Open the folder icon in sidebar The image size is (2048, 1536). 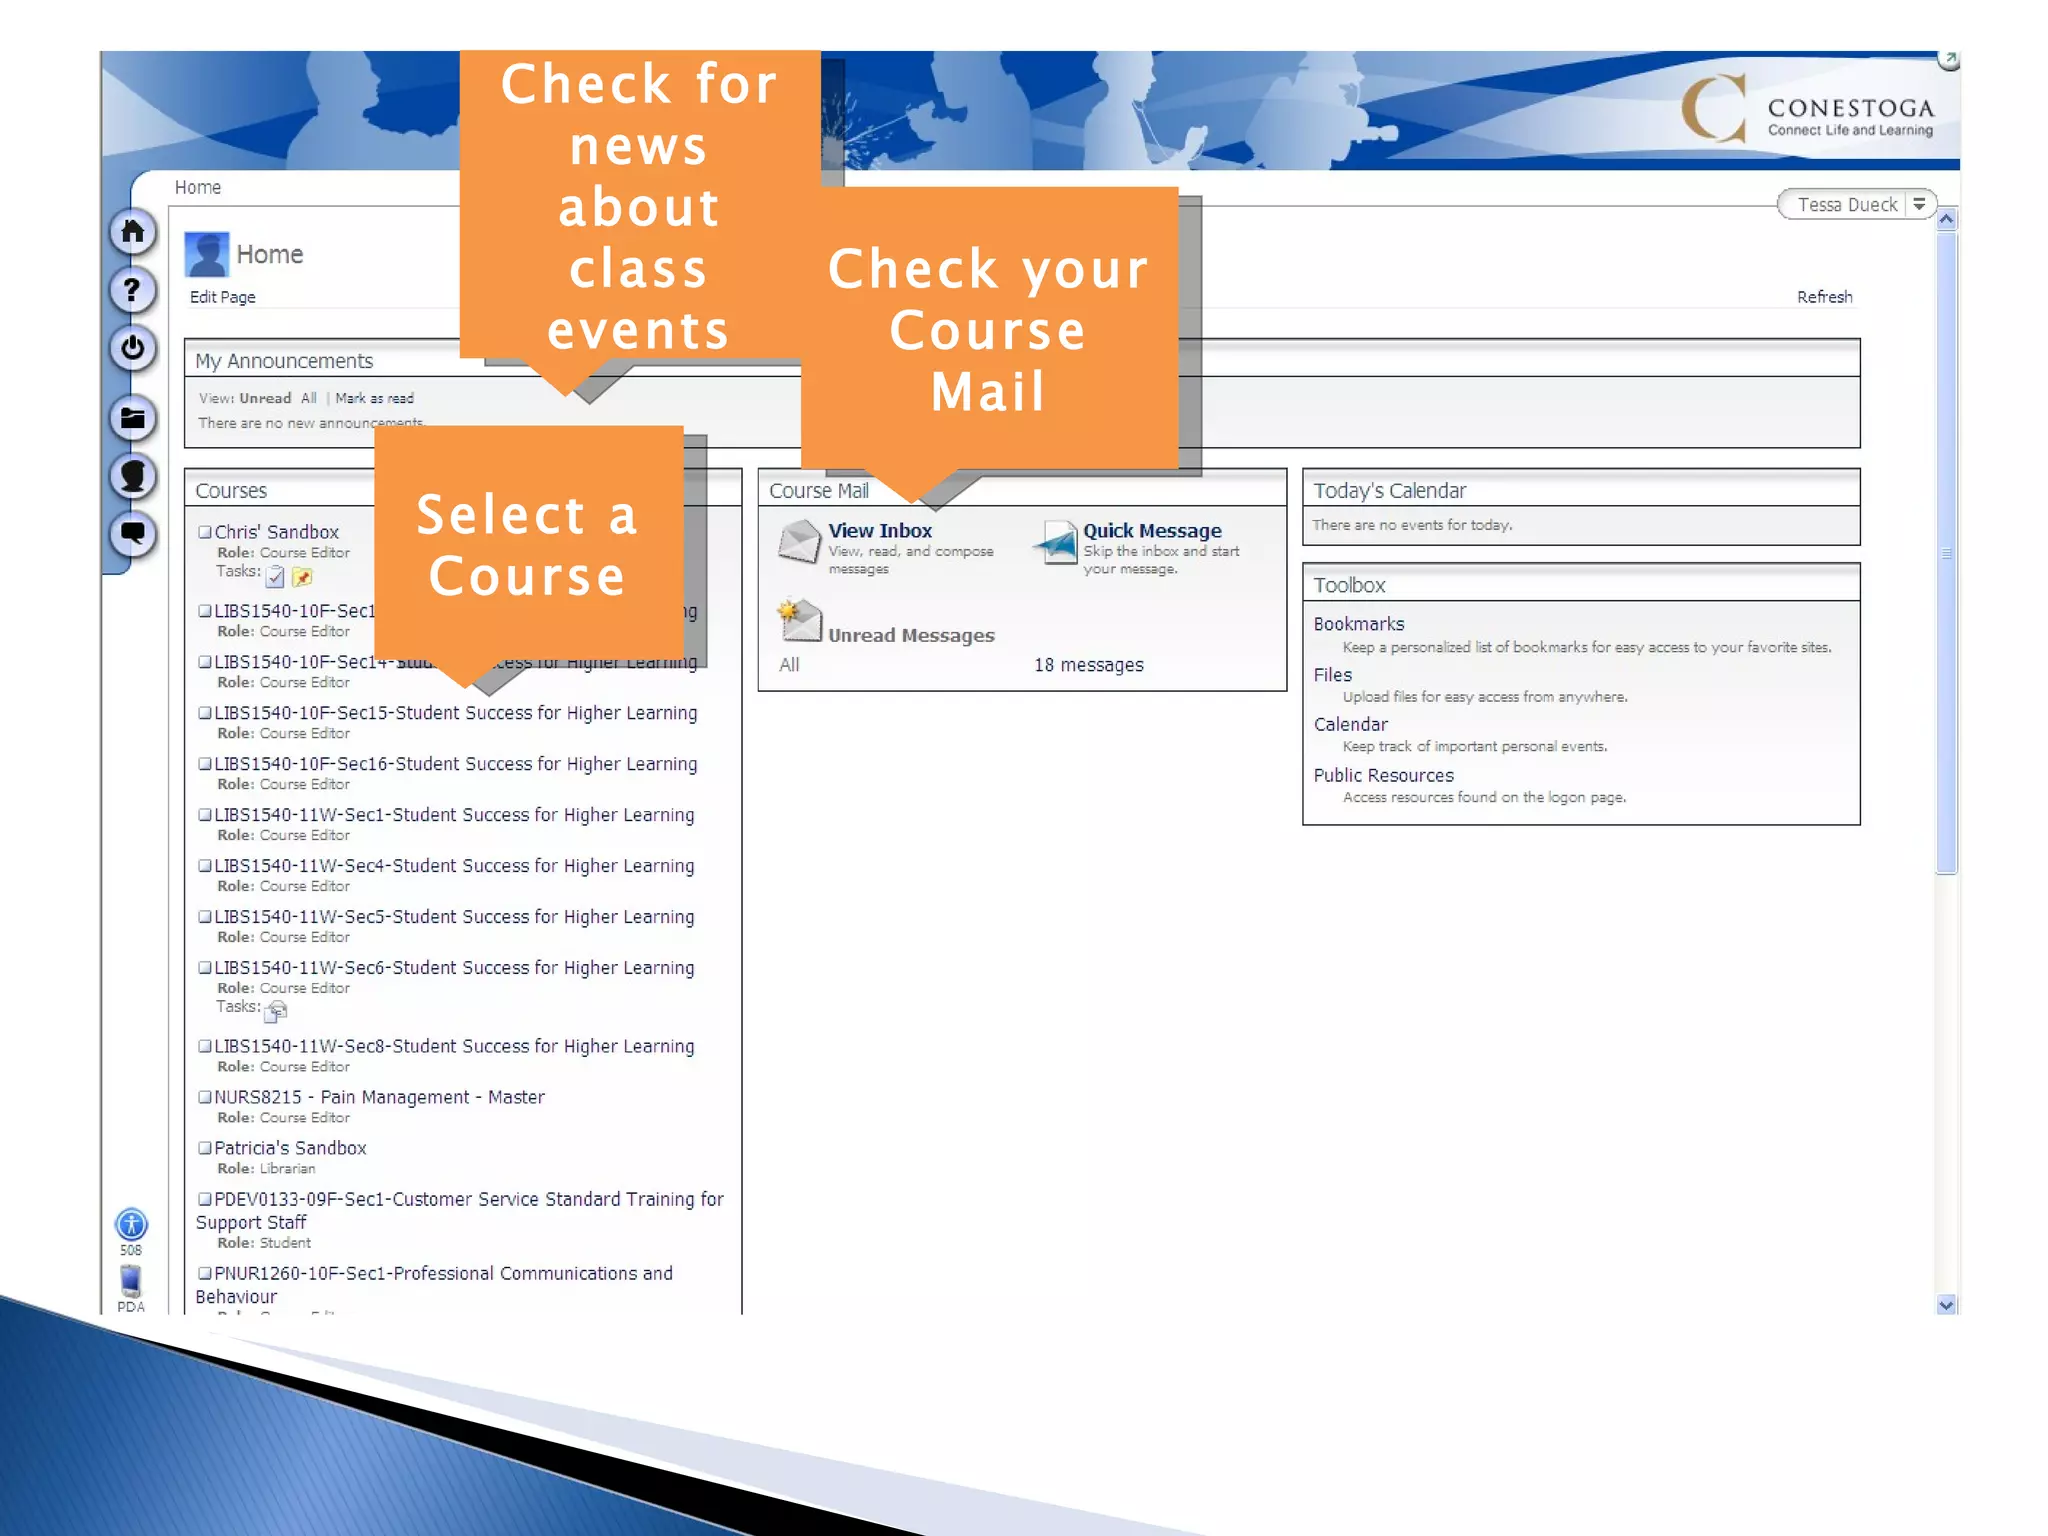[132, 417]
